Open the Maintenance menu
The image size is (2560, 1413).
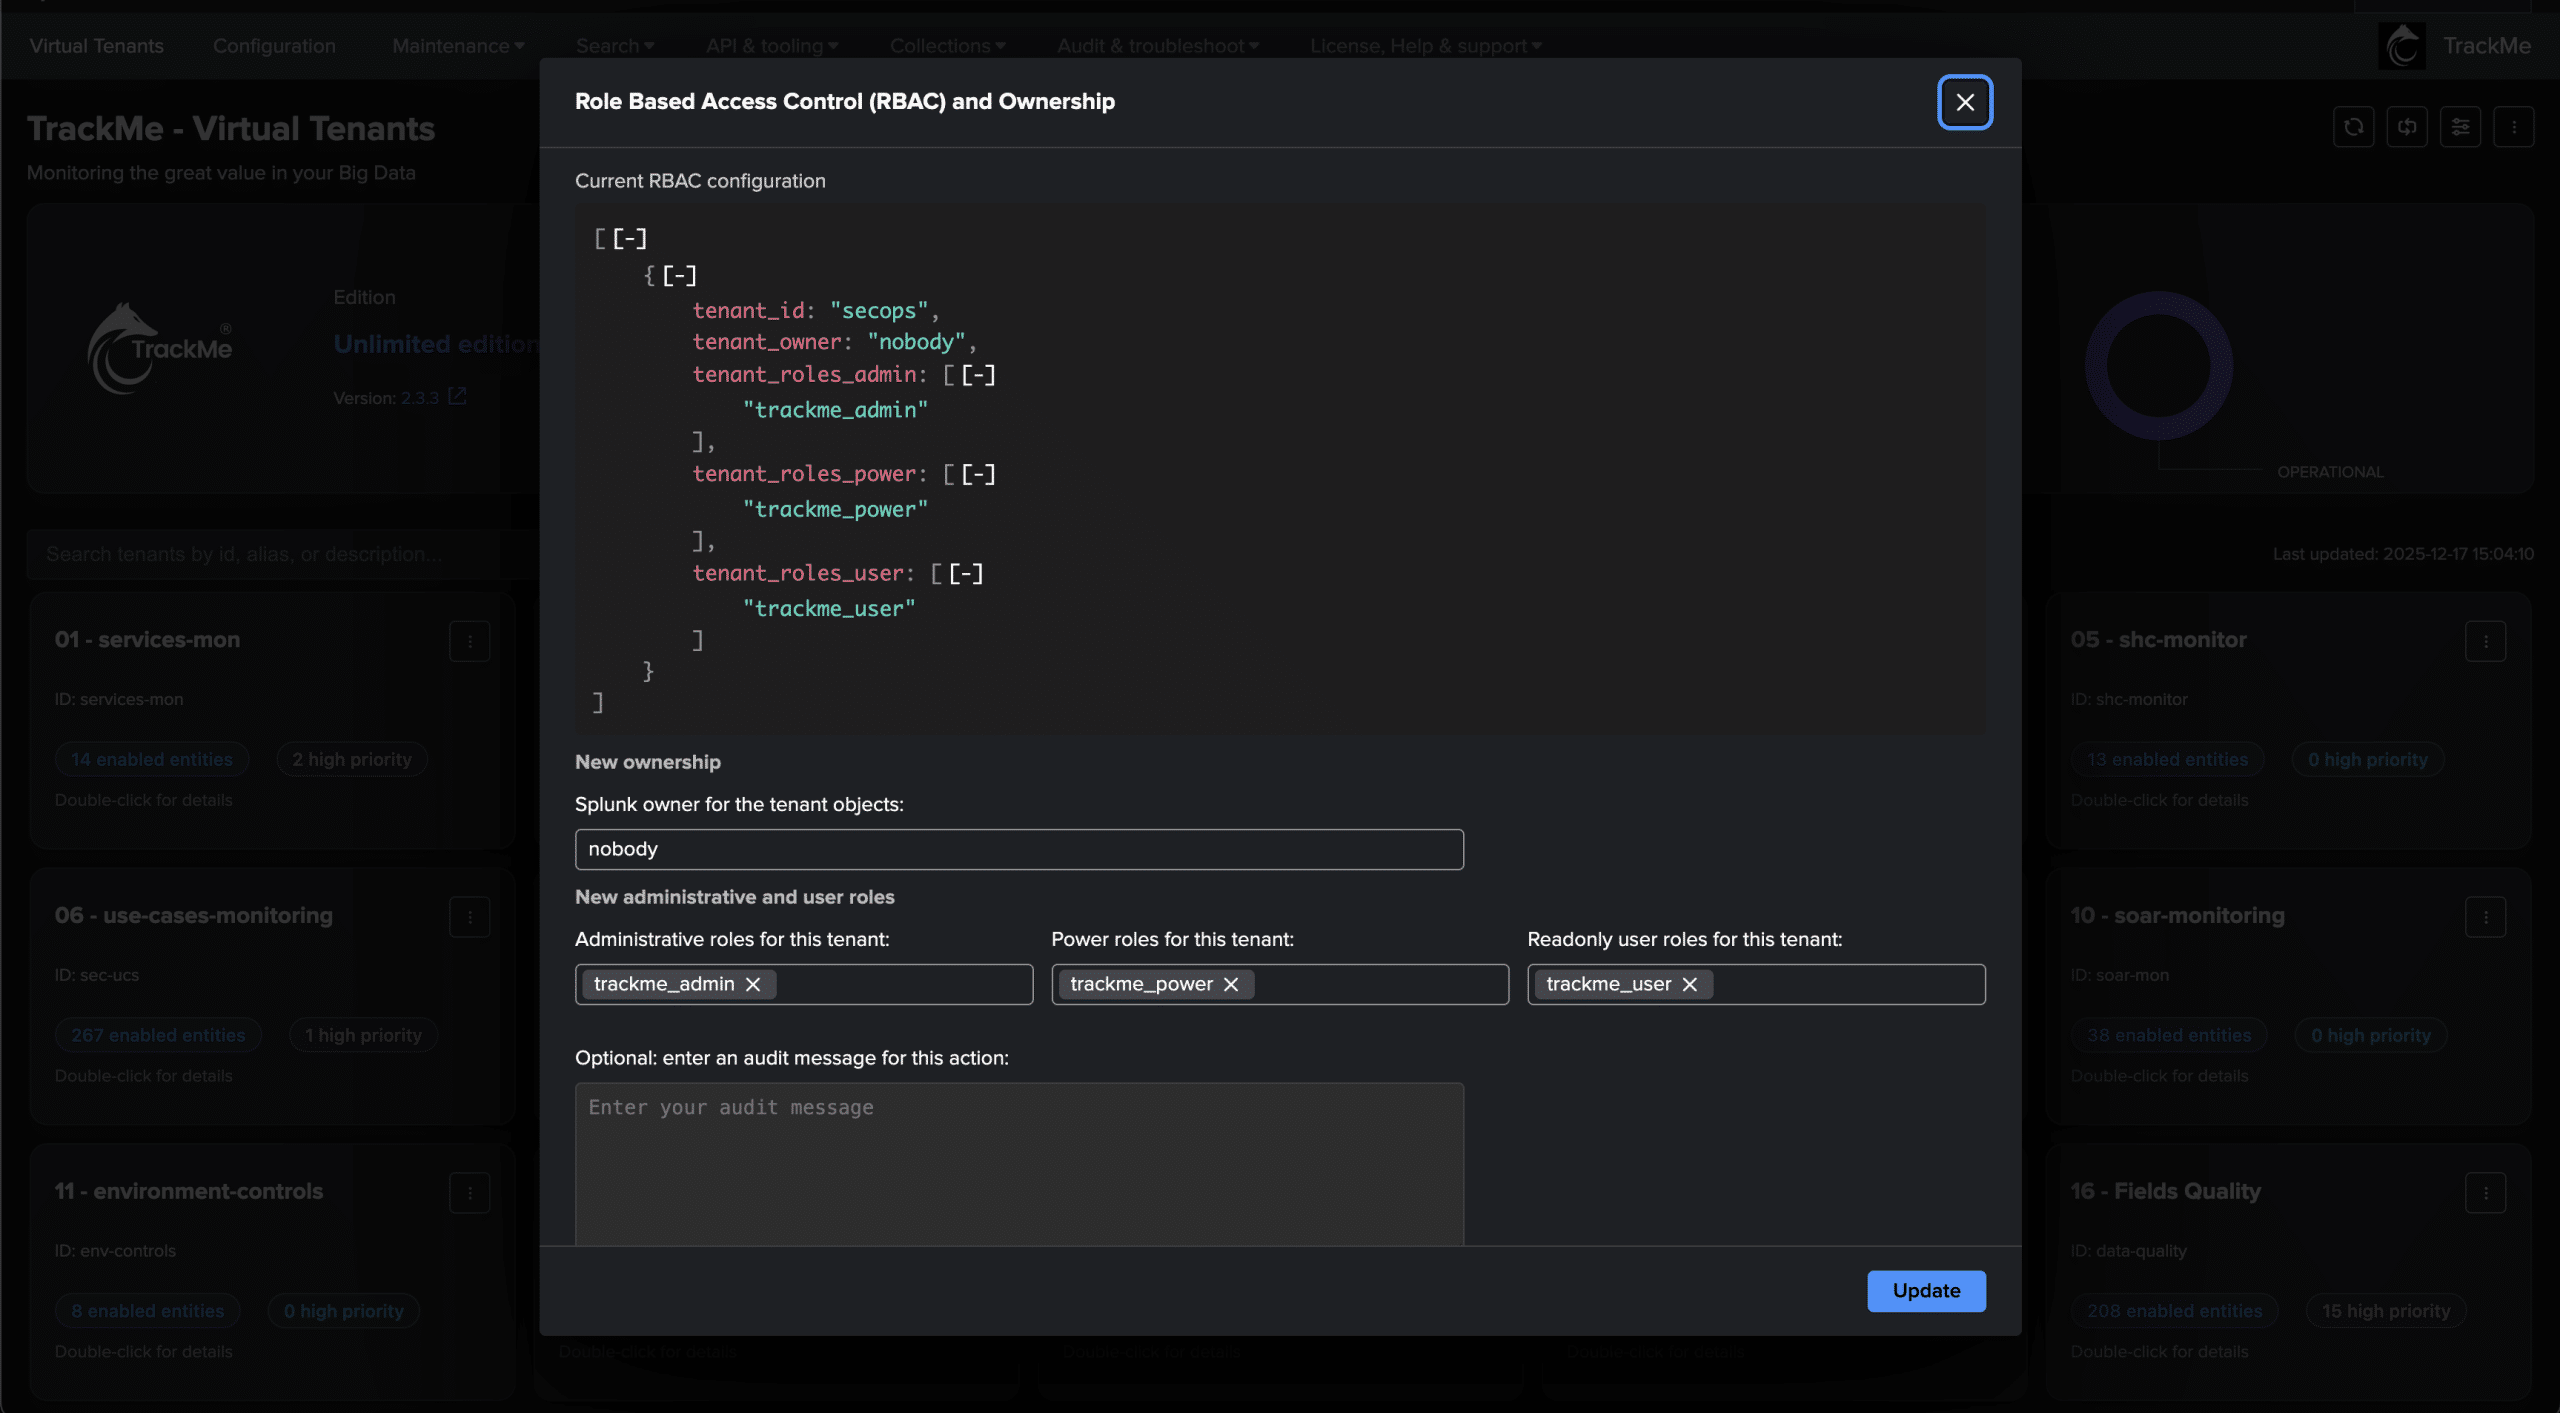pos(457,46)
